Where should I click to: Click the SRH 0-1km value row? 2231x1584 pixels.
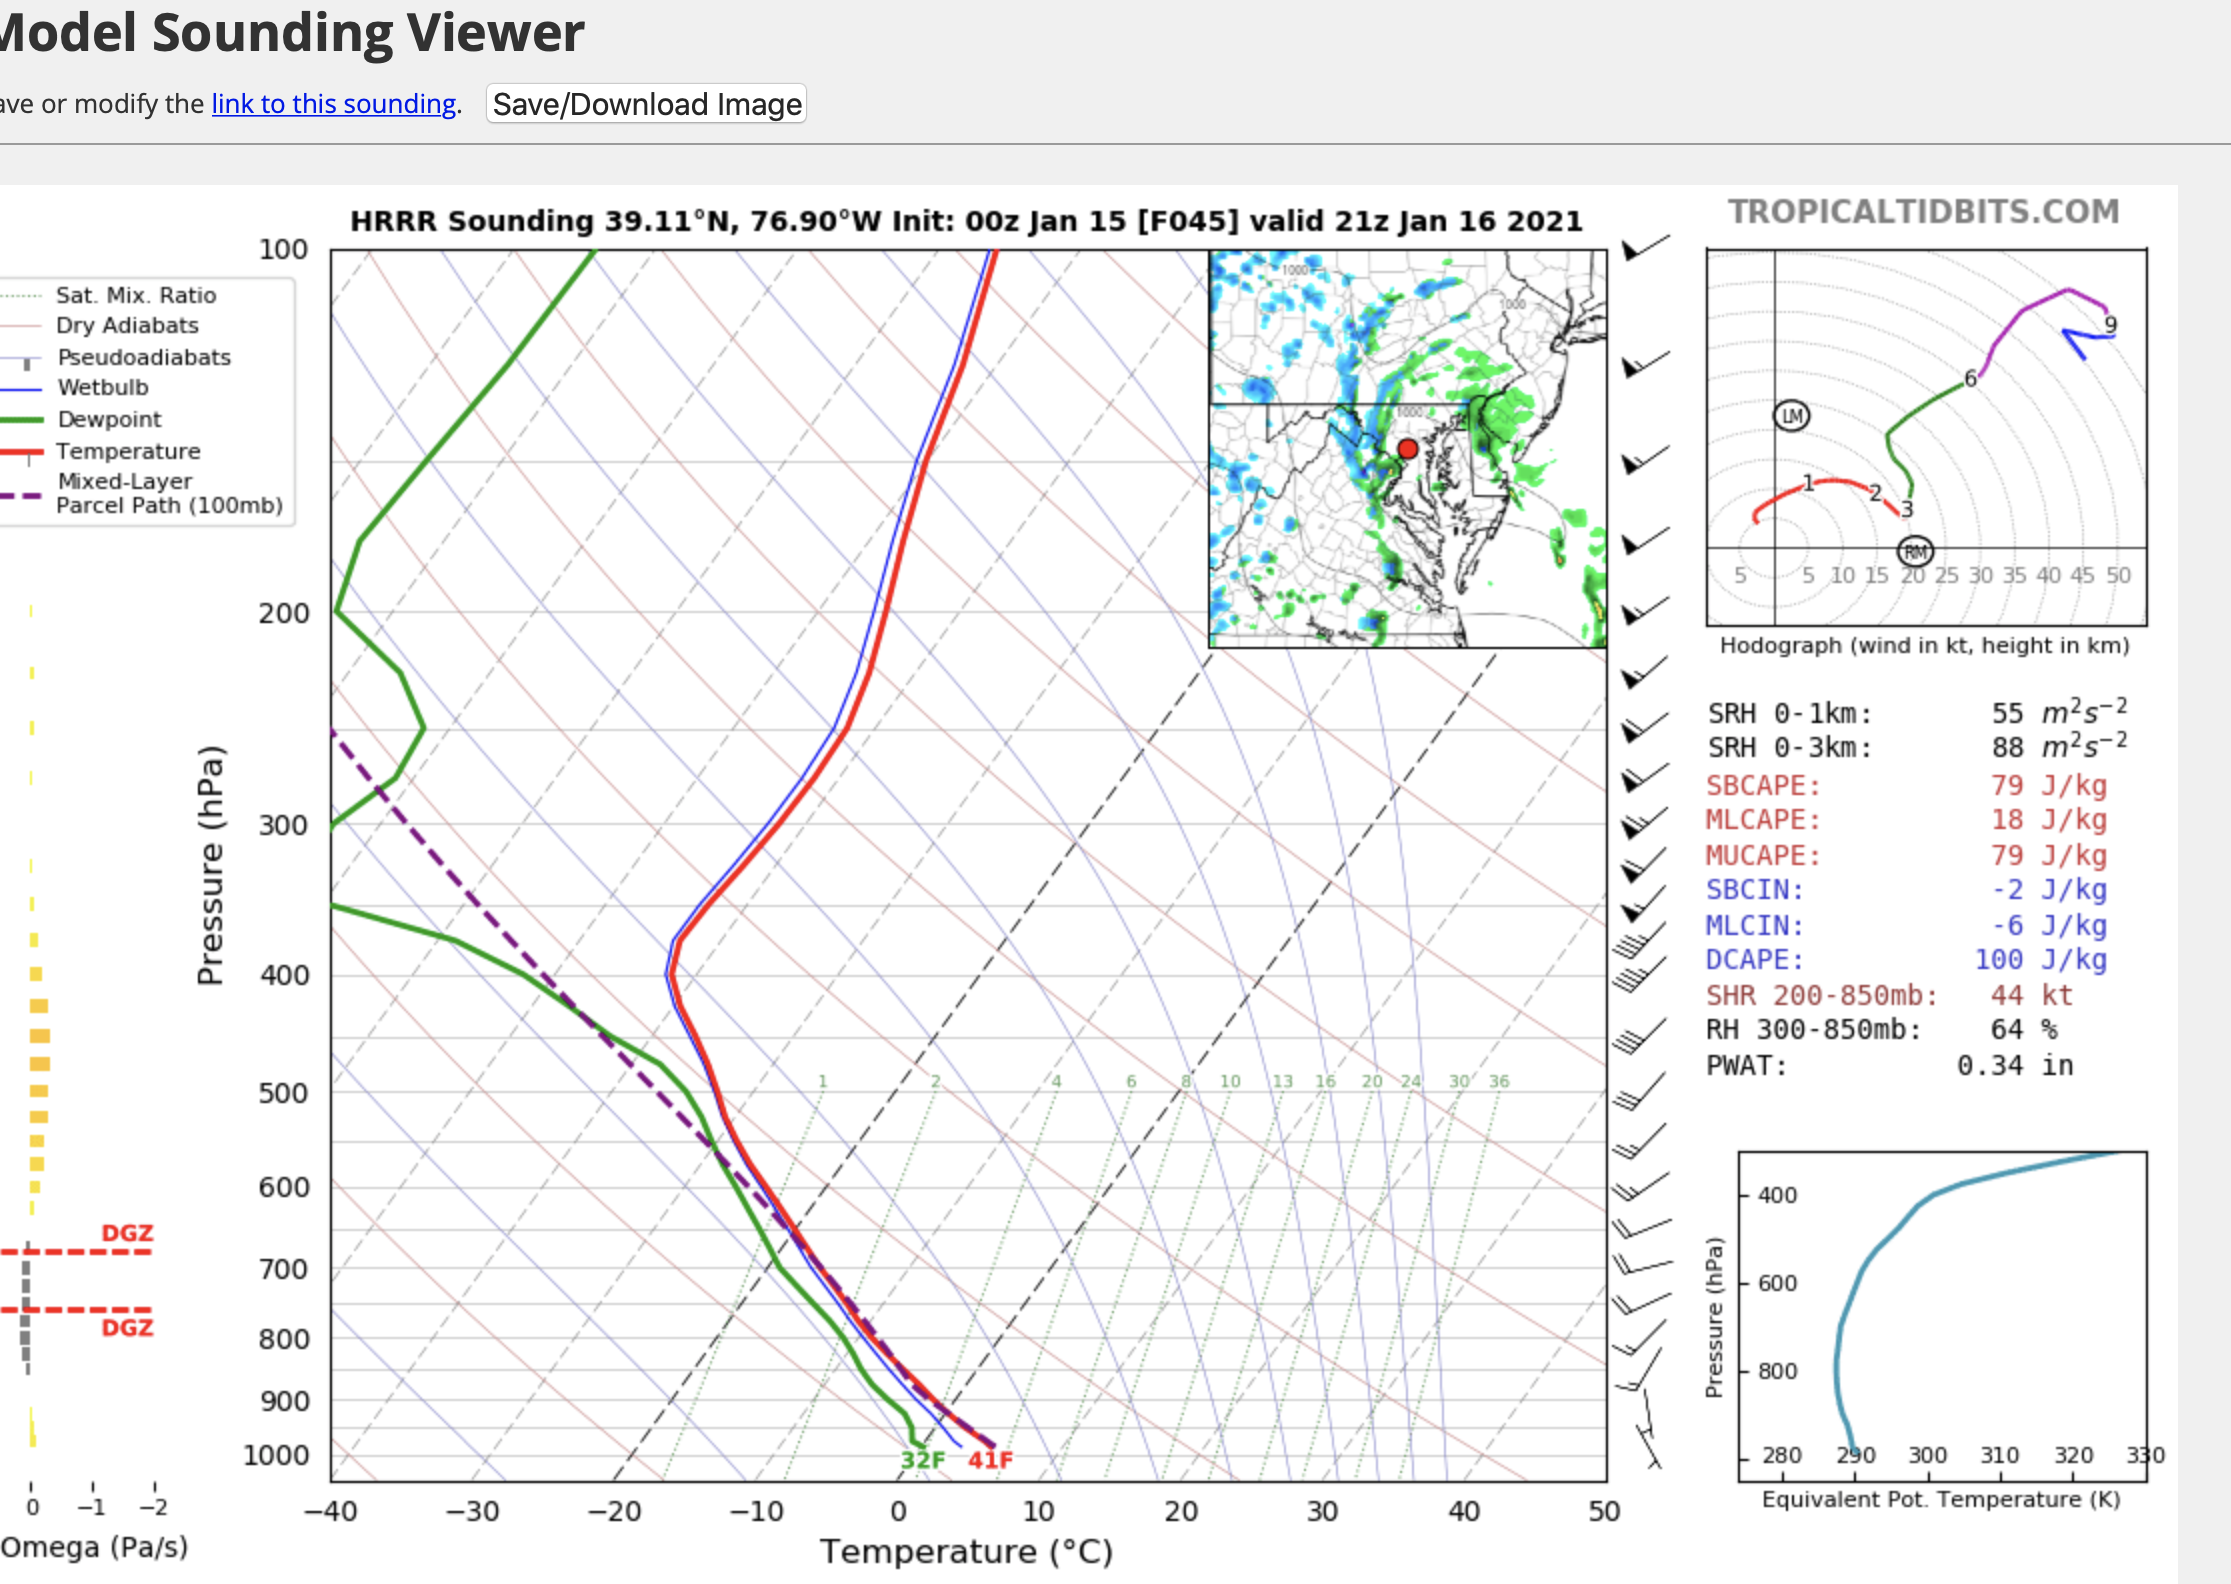1917,713
